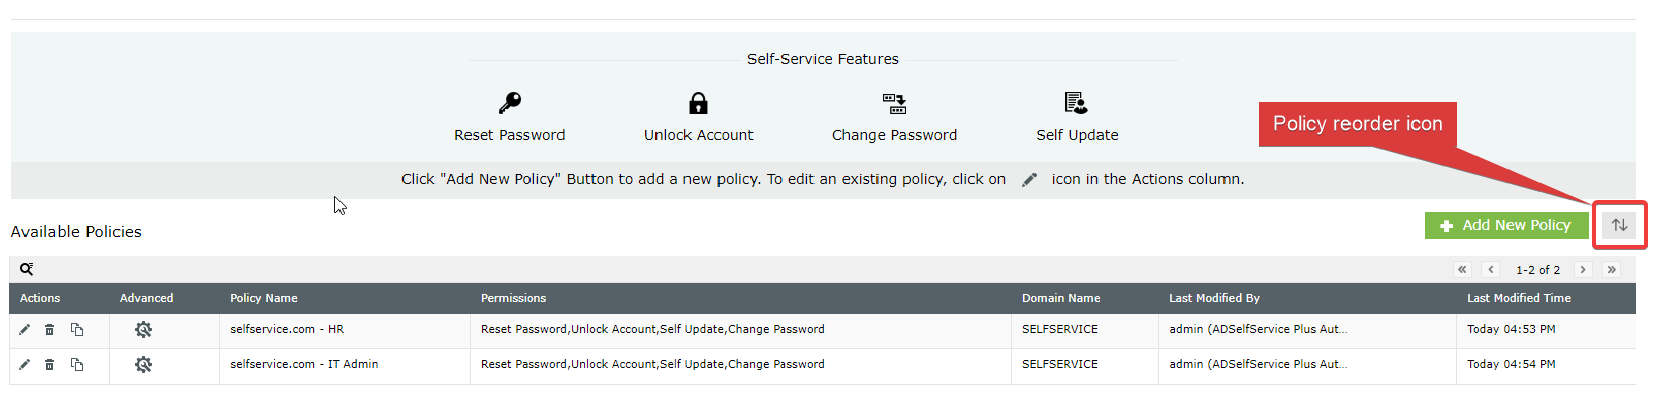Click the Self Update icon
Image resolution: width=1676 pixels, height=418 pixels.
(1076, 103)
